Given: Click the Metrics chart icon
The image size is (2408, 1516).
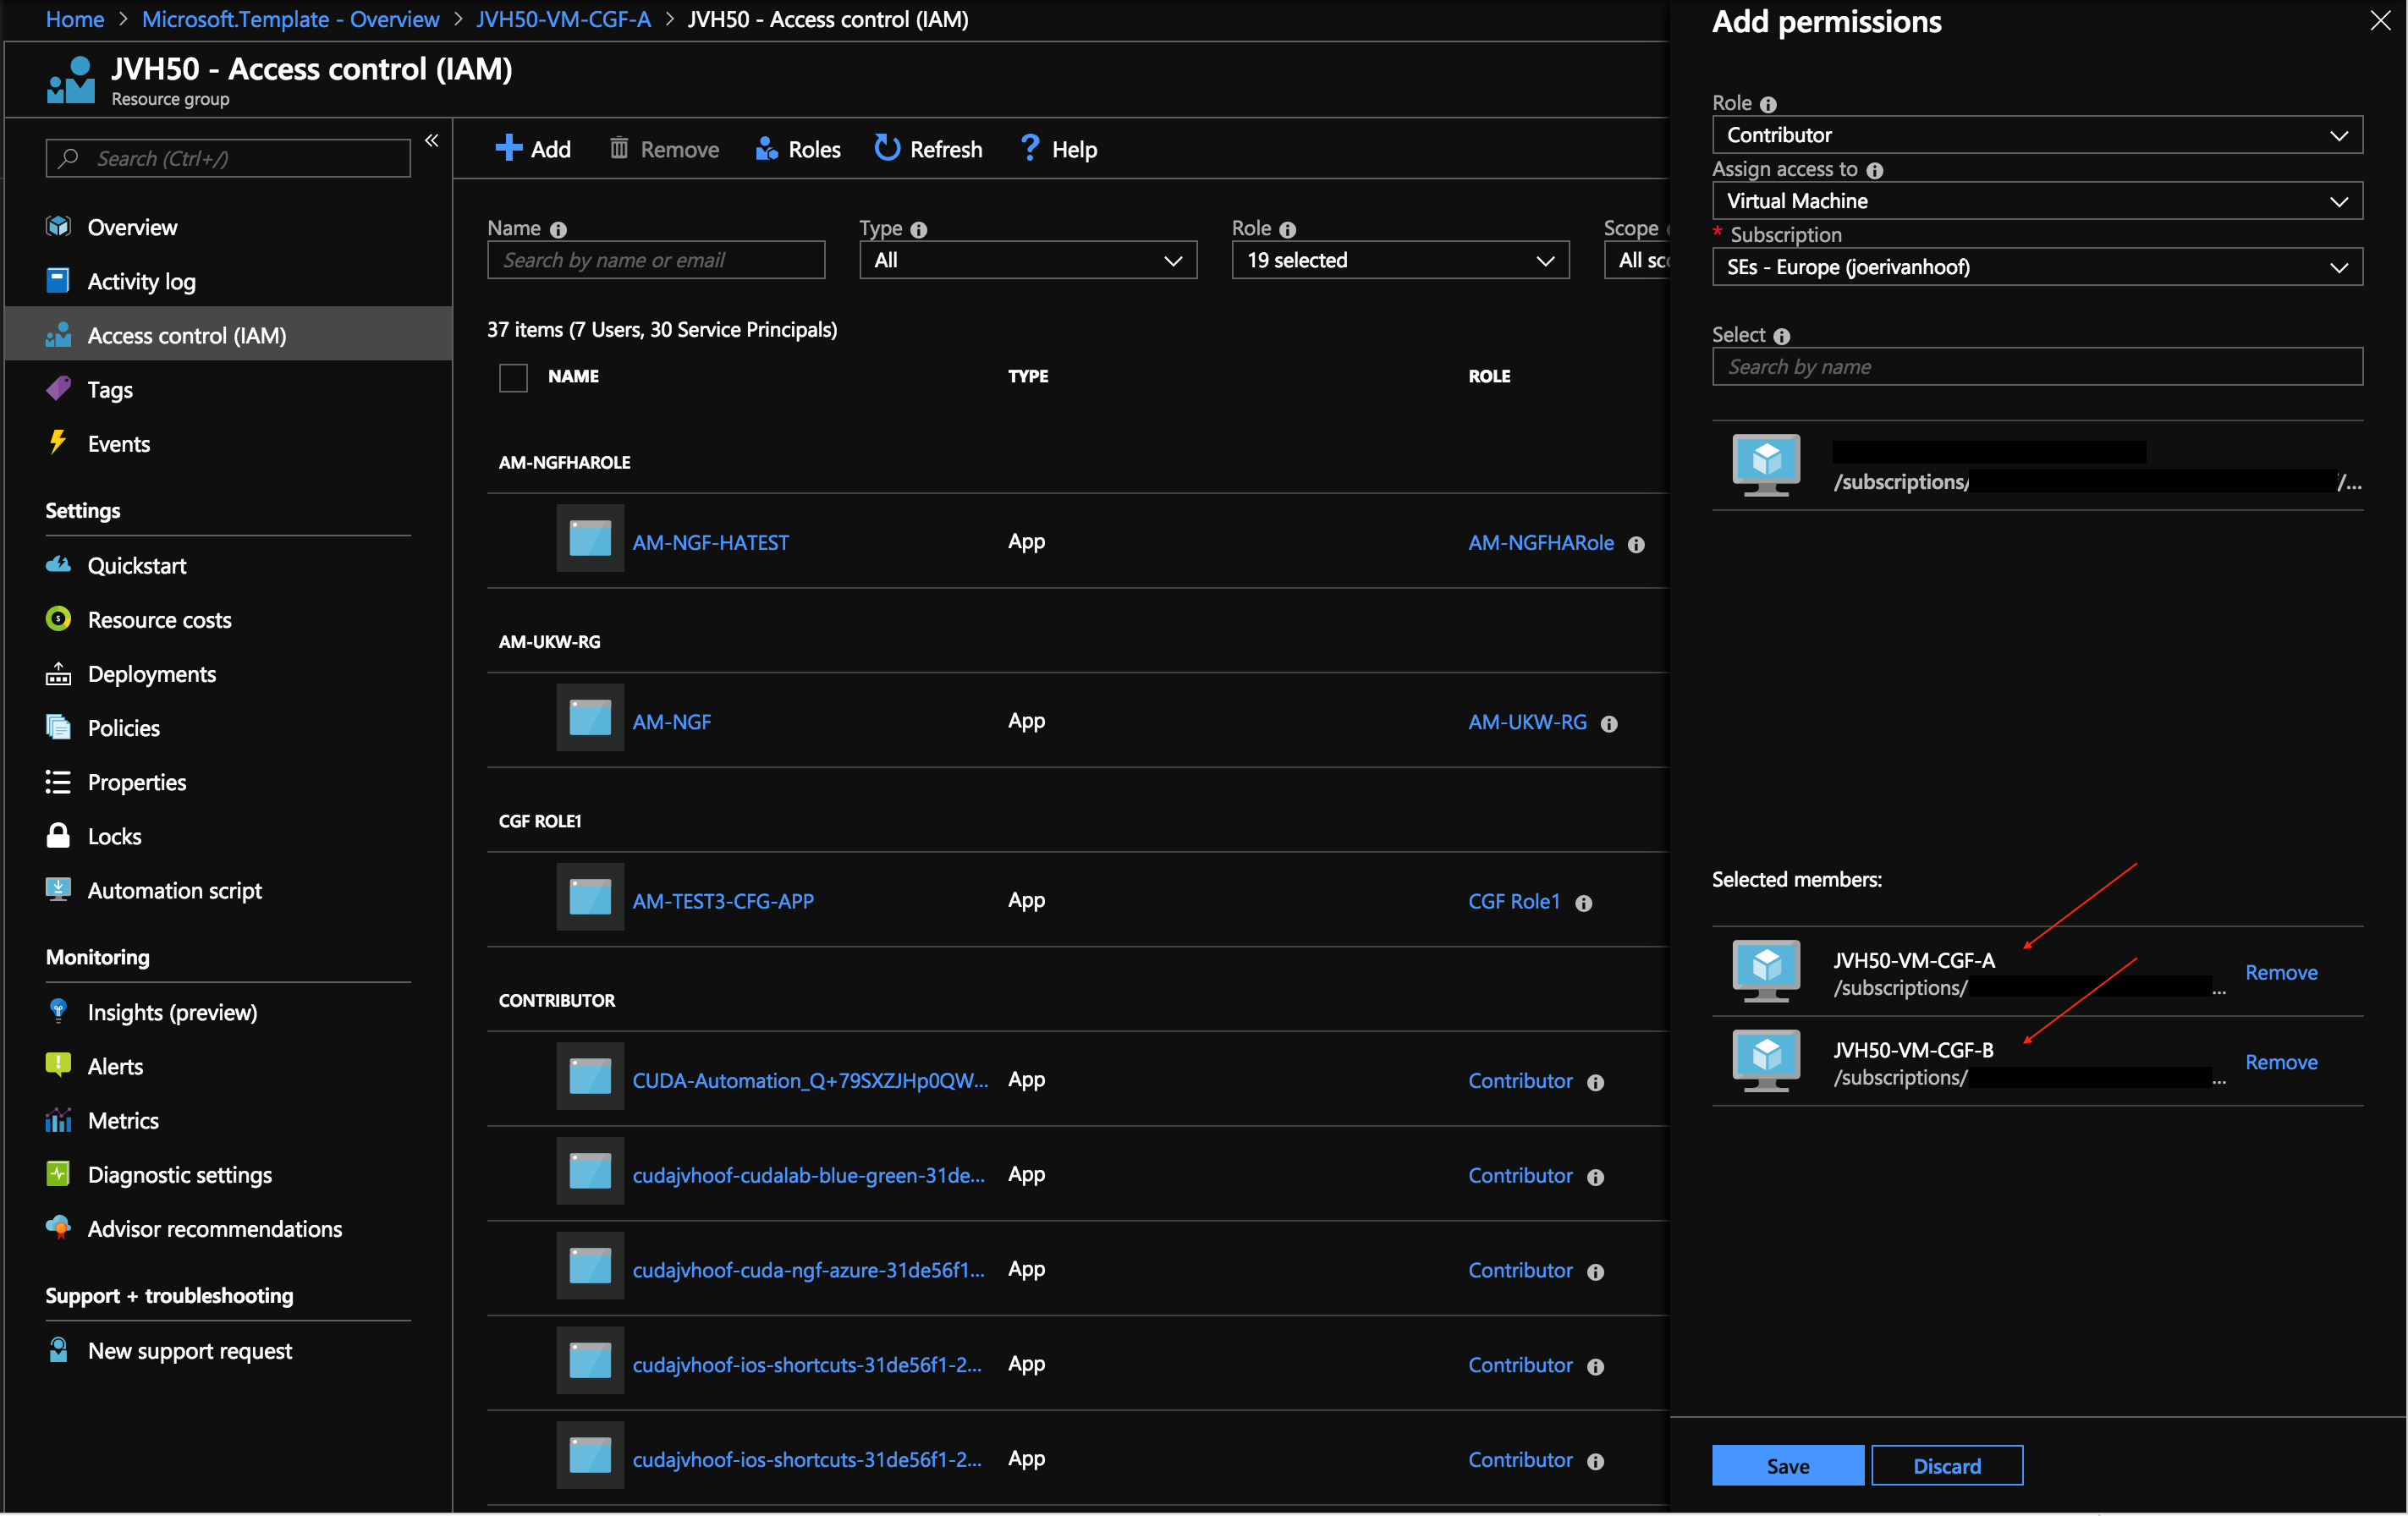Looking at the screenshot, I should (58, 1119).
